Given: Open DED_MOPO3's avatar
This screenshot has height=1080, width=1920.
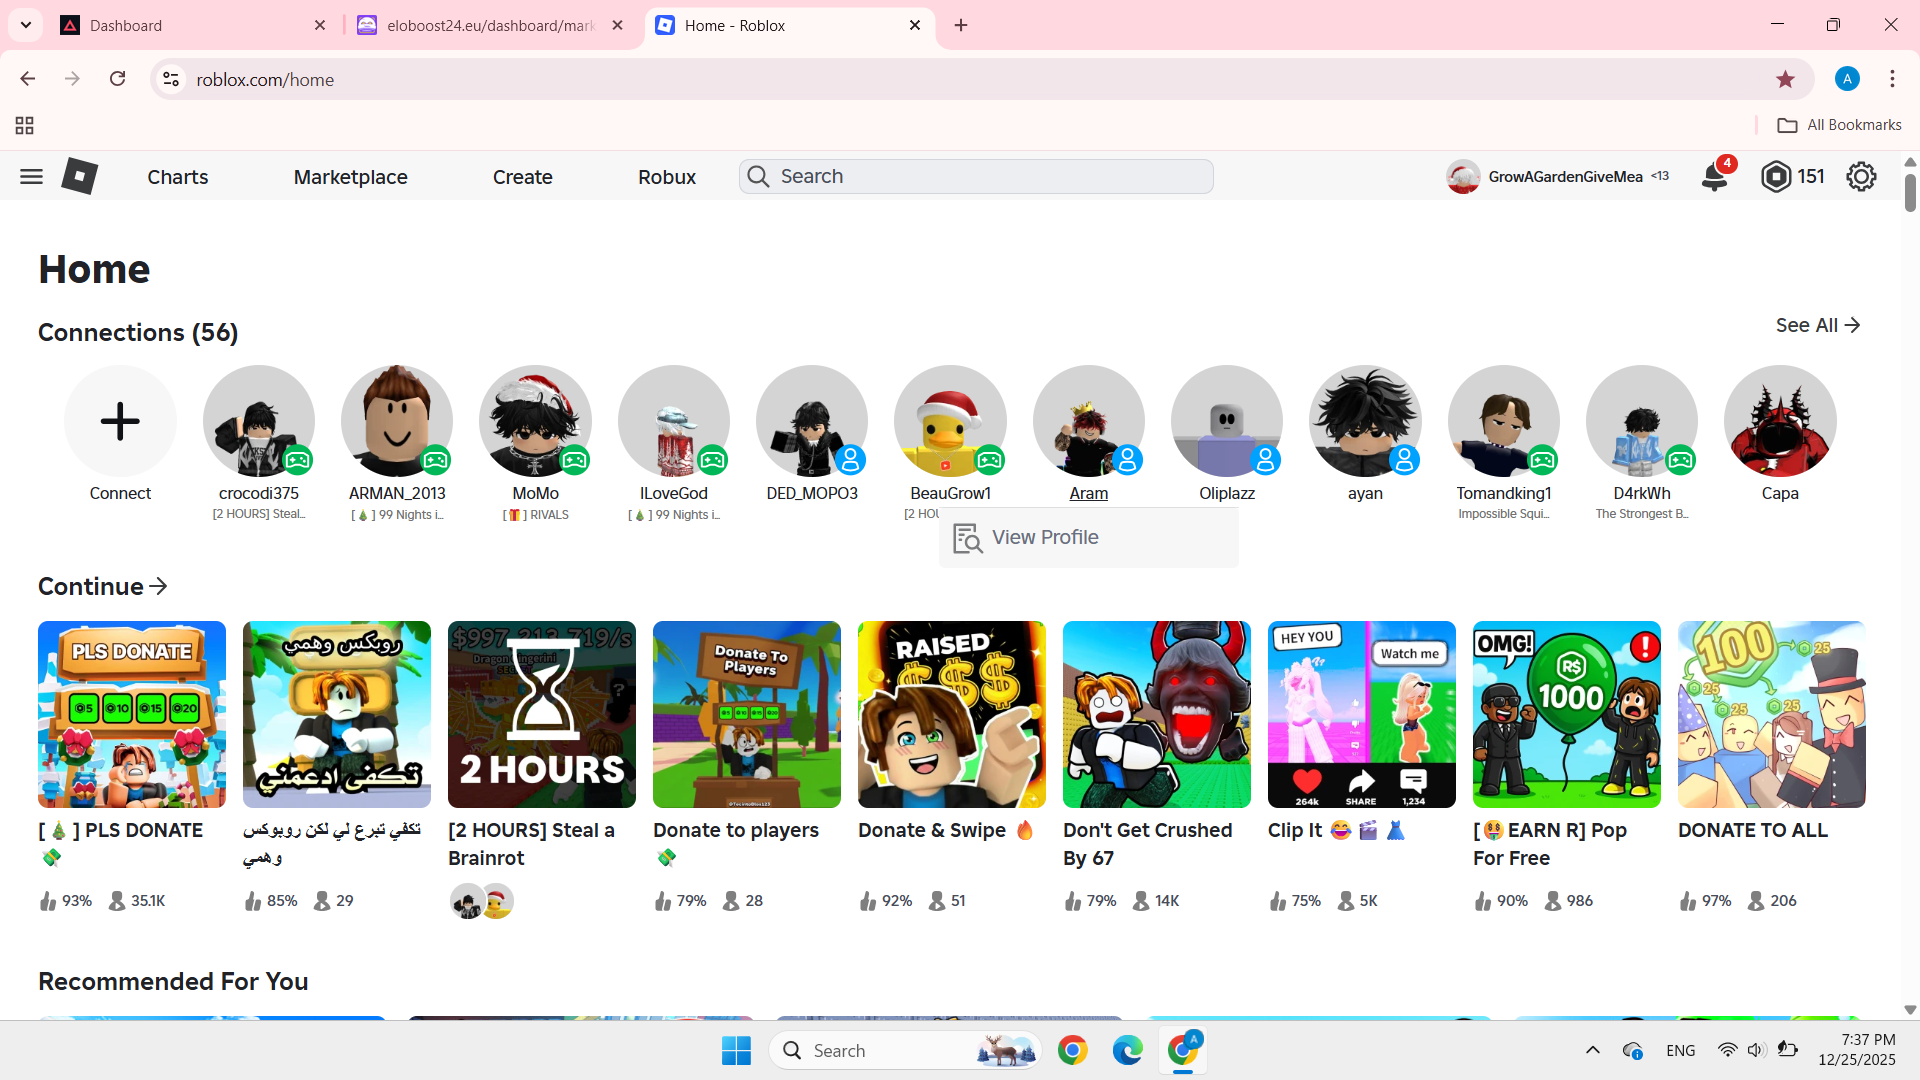Looking at the screenshot, I should coord(812,421).
